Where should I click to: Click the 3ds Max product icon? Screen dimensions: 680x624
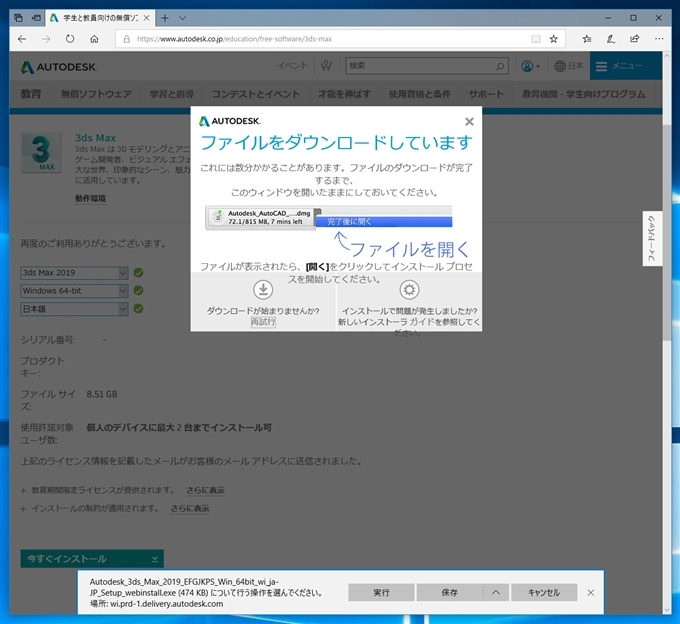tap(41, 153)
